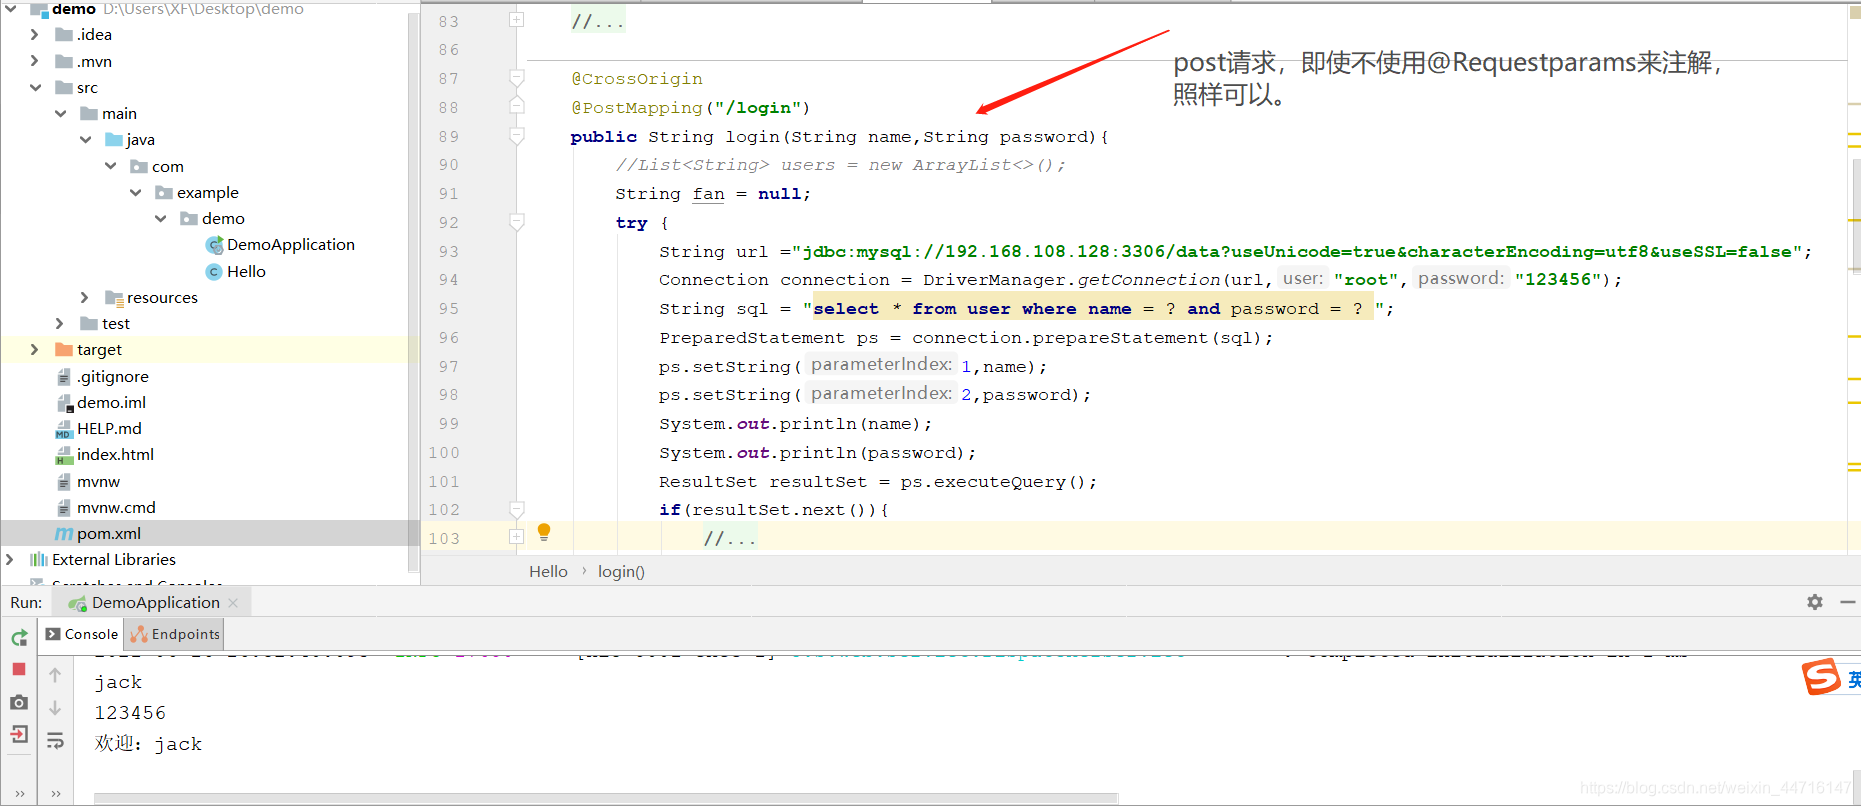Select pom.xml in project tree

(x=108, y=533)
